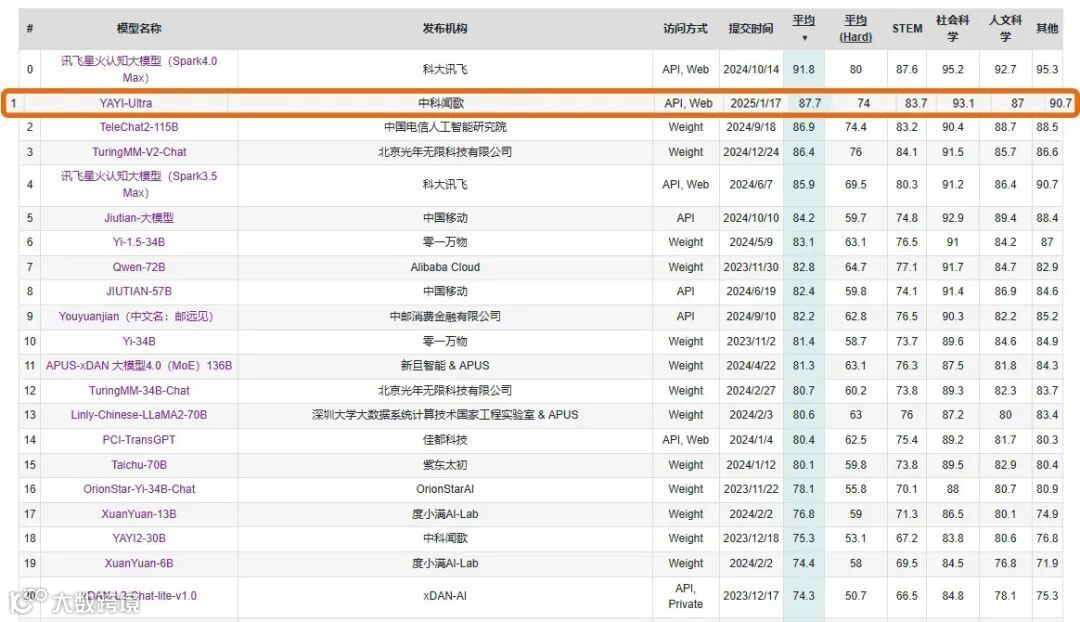1080x622 pixels.
Task: Open JIUTIAN-57B model link
Action: (x=139, y=291)
